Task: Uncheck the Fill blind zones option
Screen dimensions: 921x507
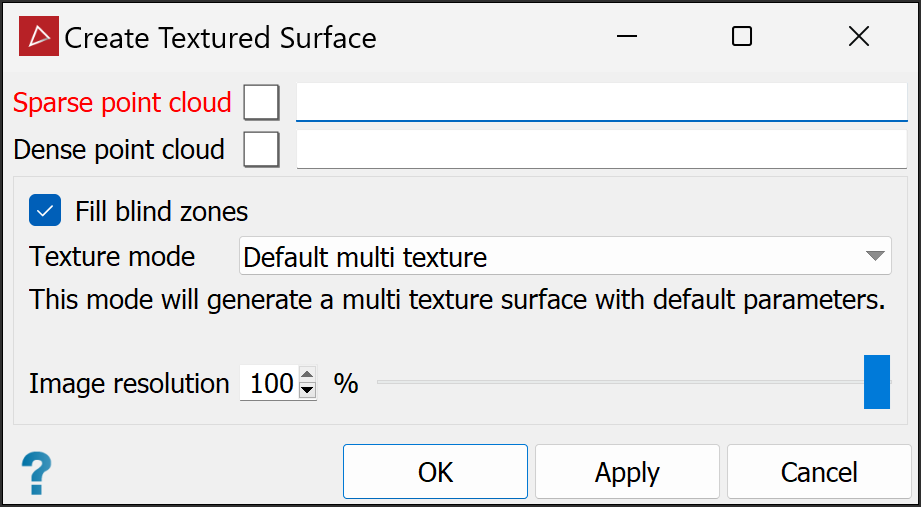Action: point(45,211)
